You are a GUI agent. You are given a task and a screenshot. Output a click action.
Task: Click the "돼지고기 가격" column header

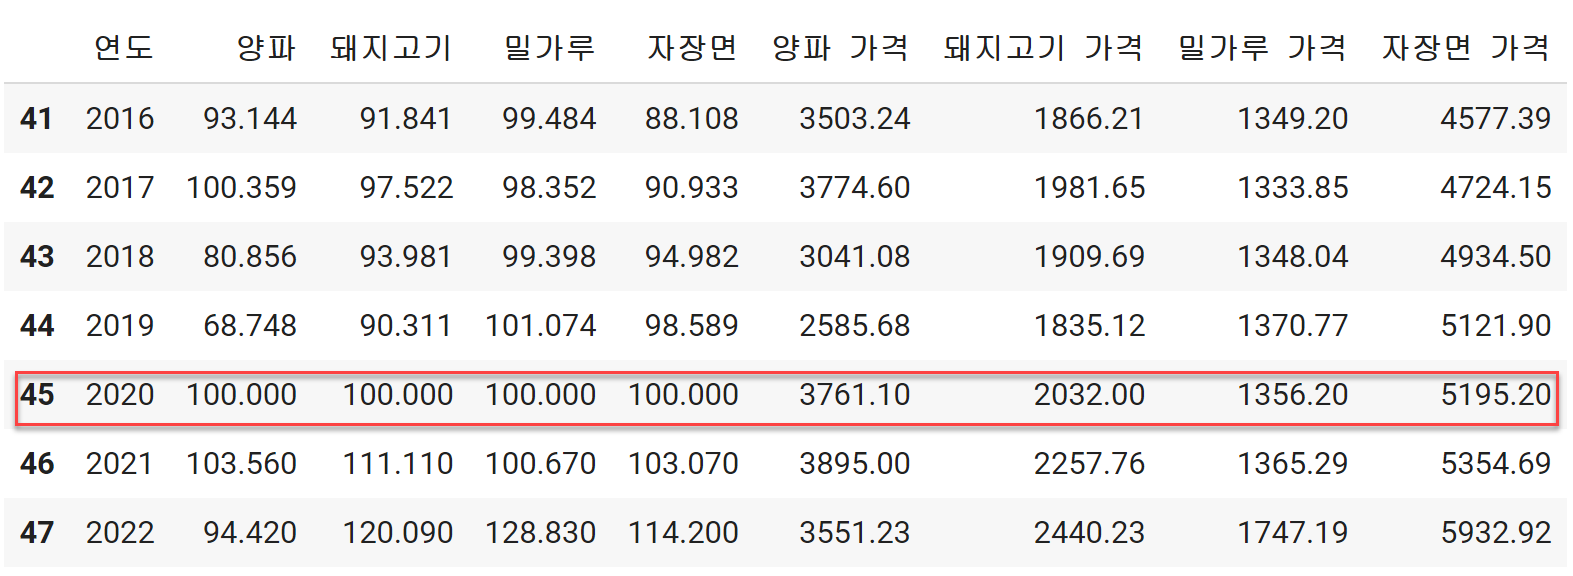pyautogui.click(x=1044, y=47)
